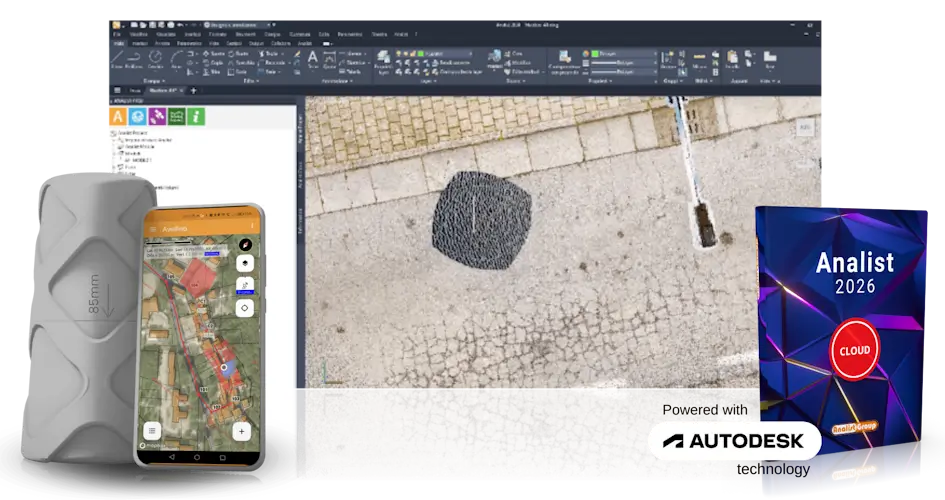945x500 pixels.
Task: Click the blue globe panel icon
Action: [x=137, y=116]
